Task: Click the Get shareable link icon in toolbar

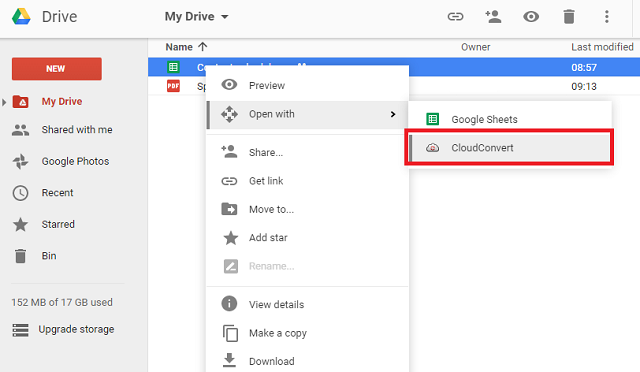Action: (x=455, y=17)
